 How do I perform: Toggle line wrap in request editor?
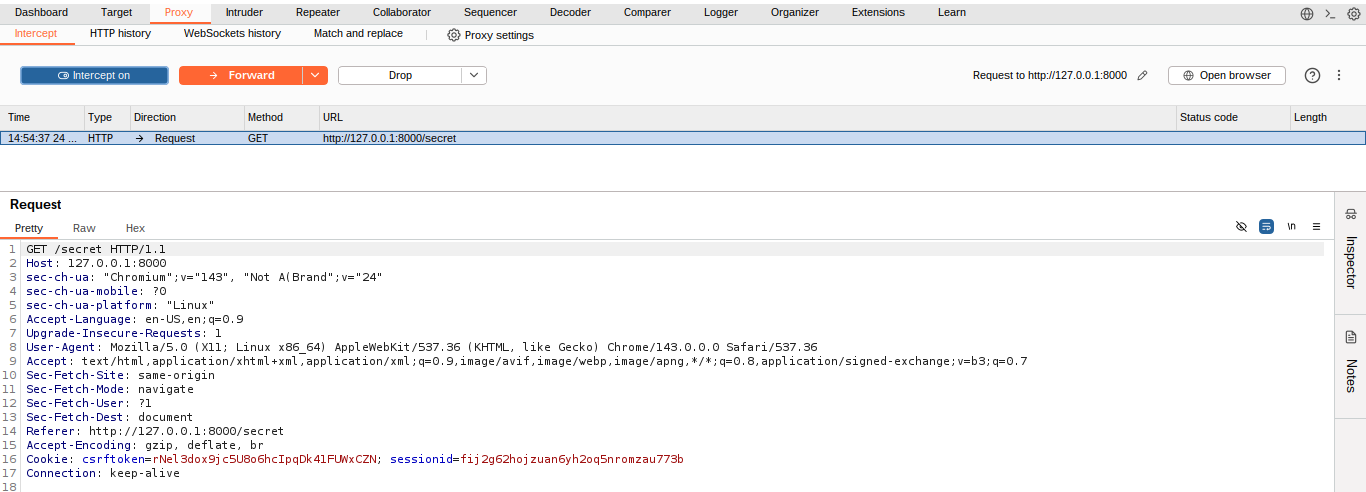(1266, 227)
